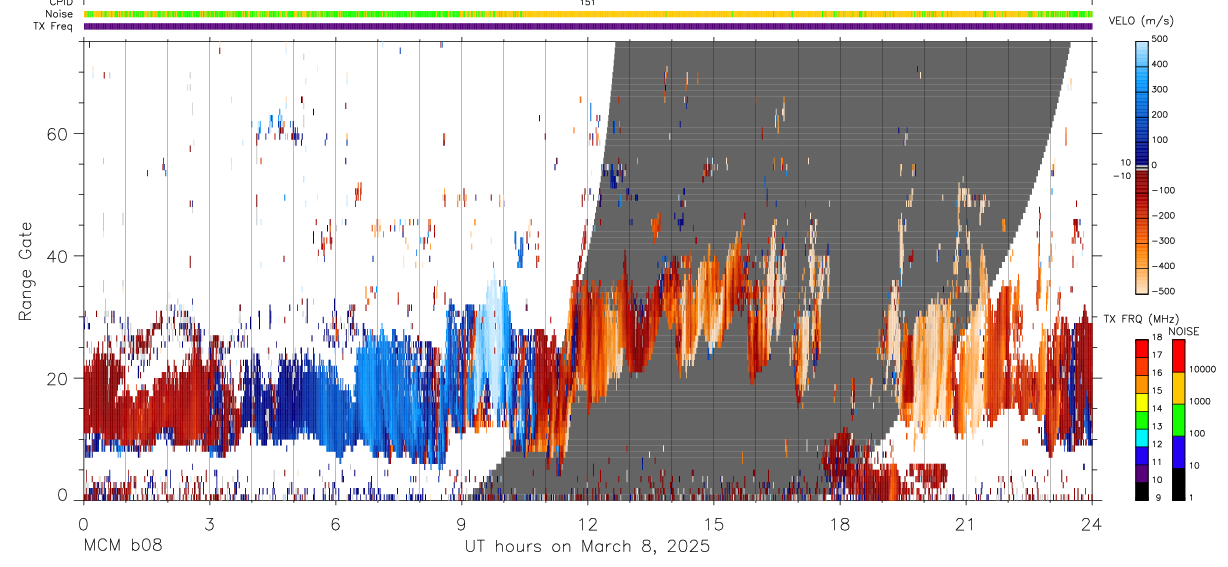
Task: Pick the pale orange bottom of velocity colorbar
Action: [1142, 280]
